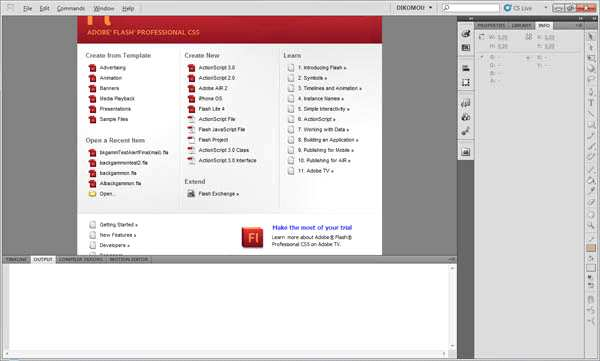Open the File menu

click(x=27, y=8)
